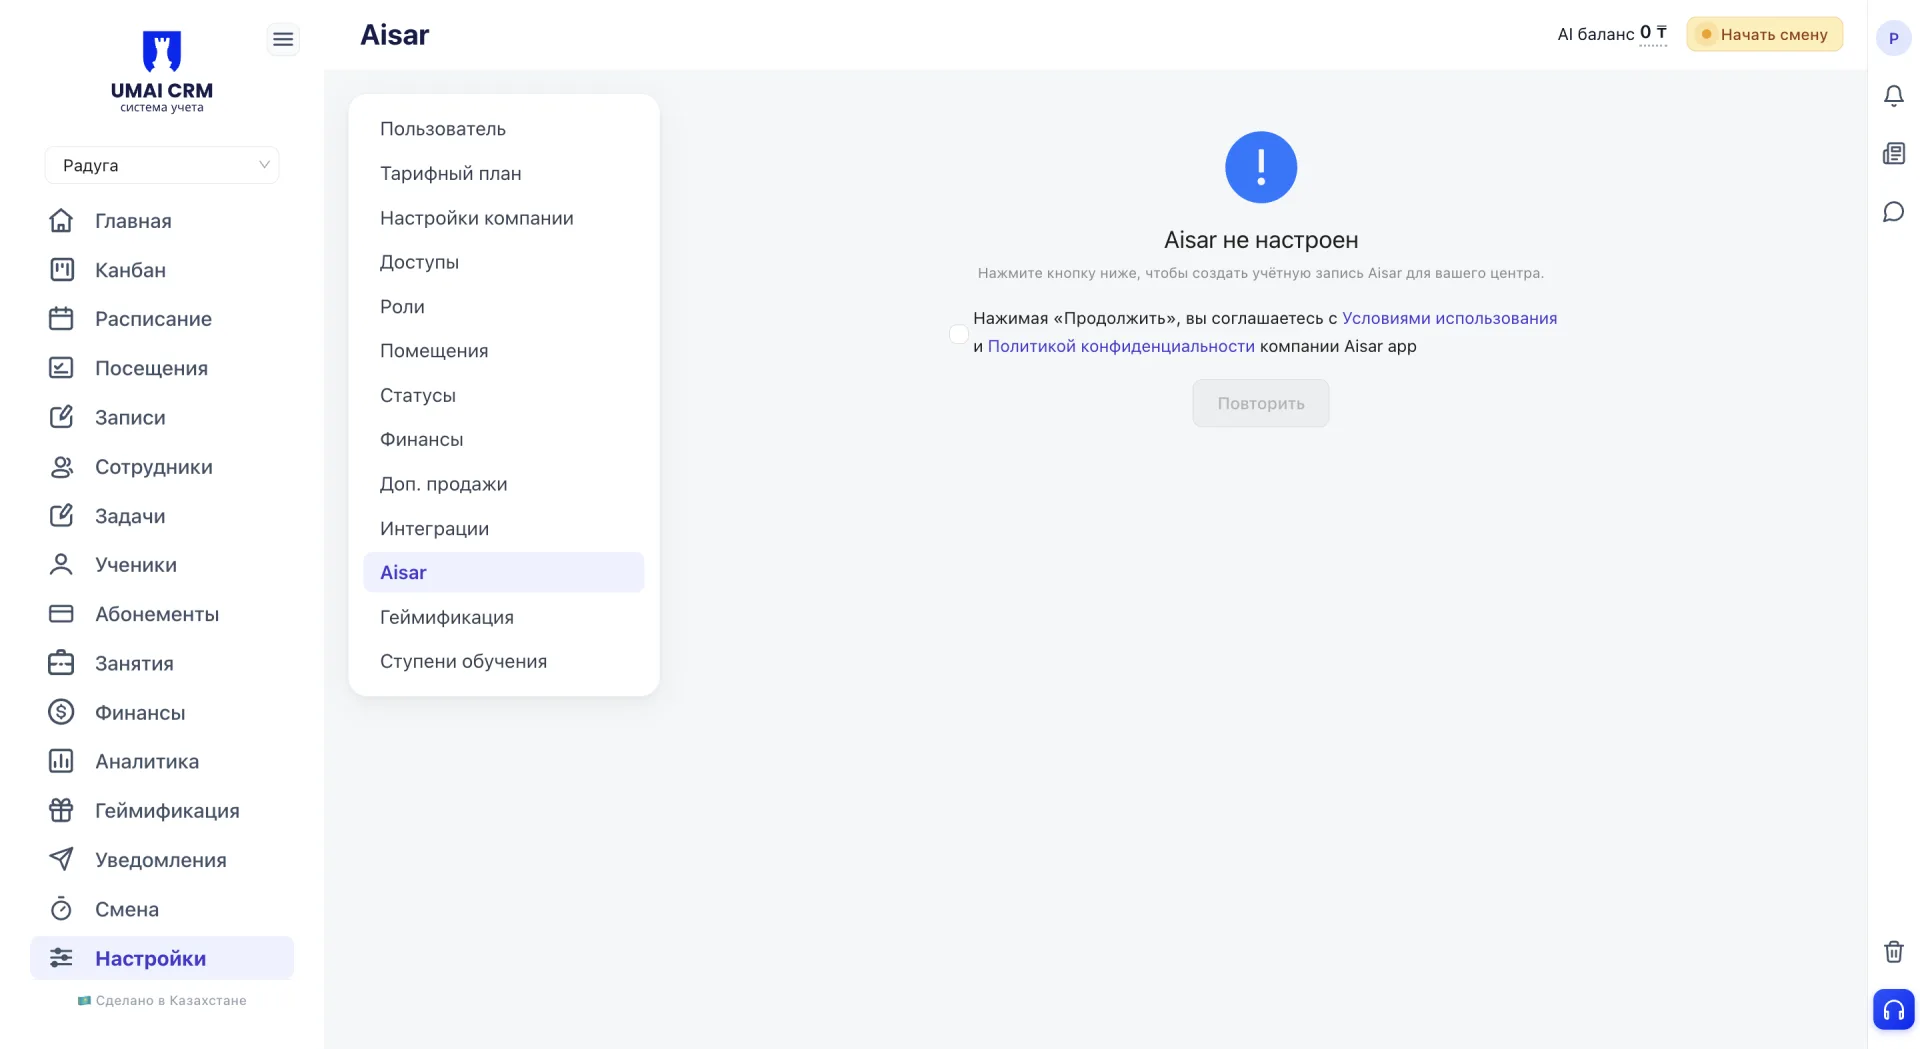Screen dimensions: 1920x1049
Task: Collapse sidebar with hamburger menu icon
Action: click(283, 39)
